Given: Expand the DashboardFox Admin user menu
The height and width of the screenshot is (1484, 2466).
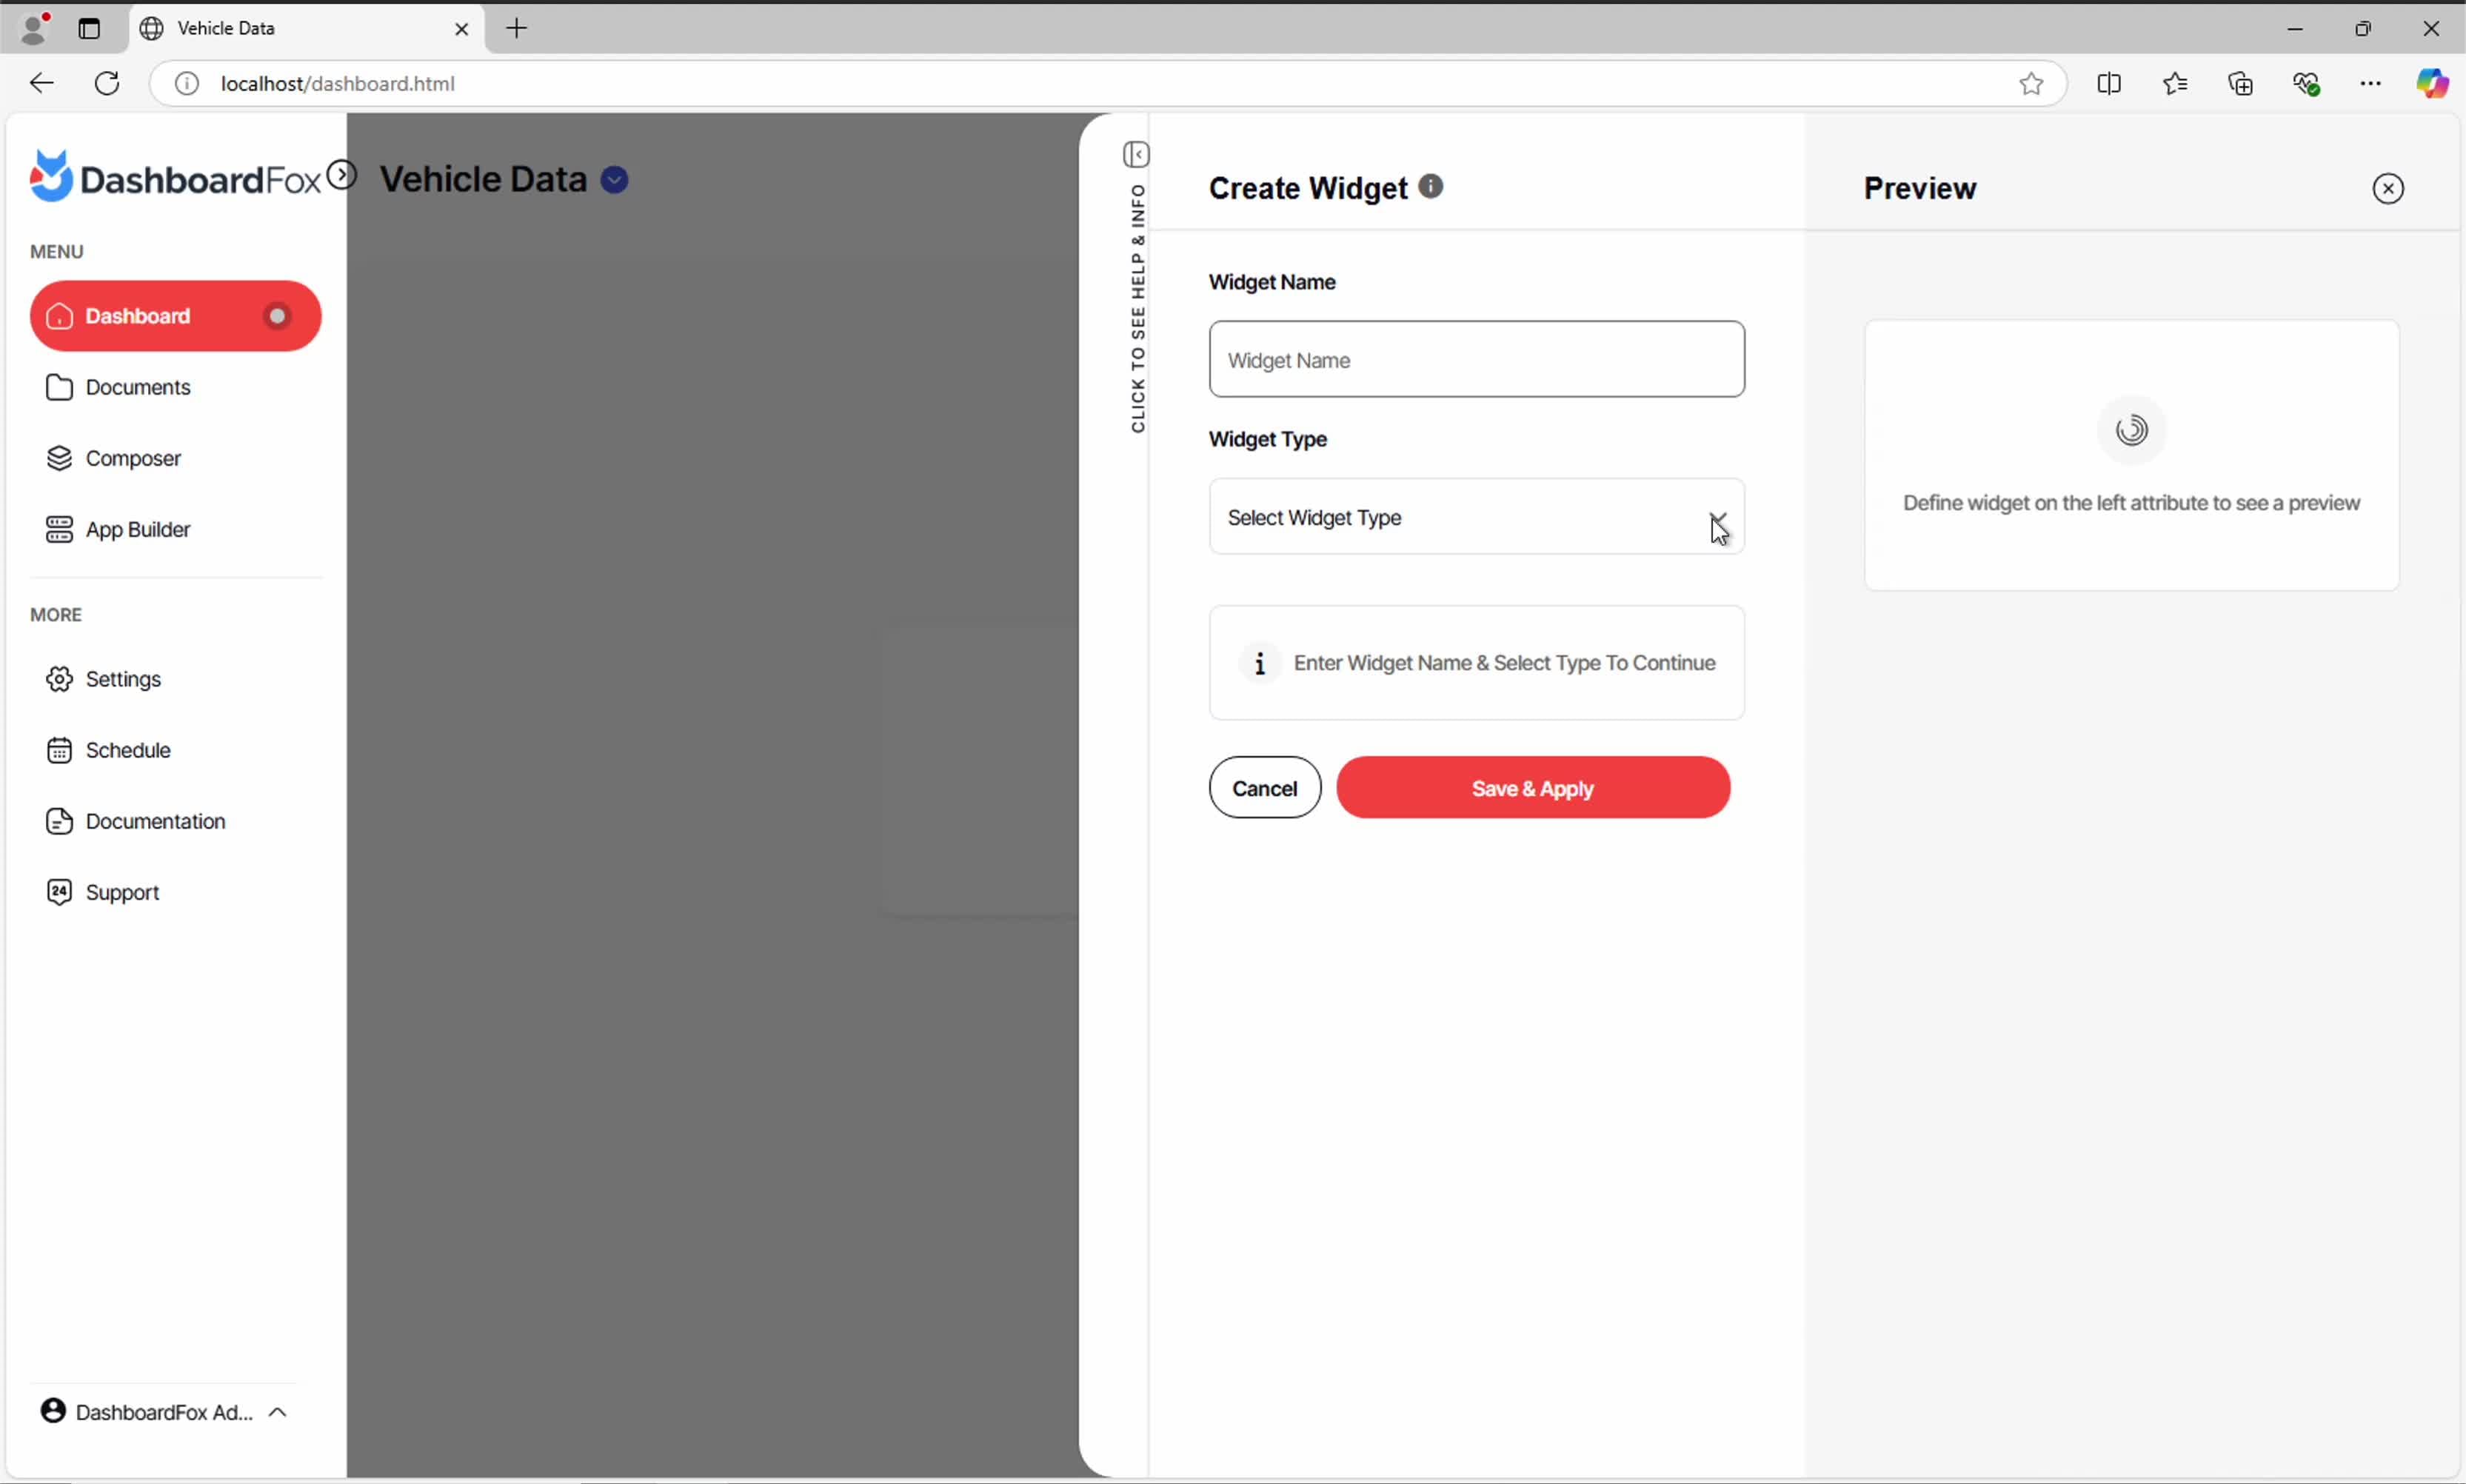Looking at the screenshot, I should click(x=278, y=1412).
